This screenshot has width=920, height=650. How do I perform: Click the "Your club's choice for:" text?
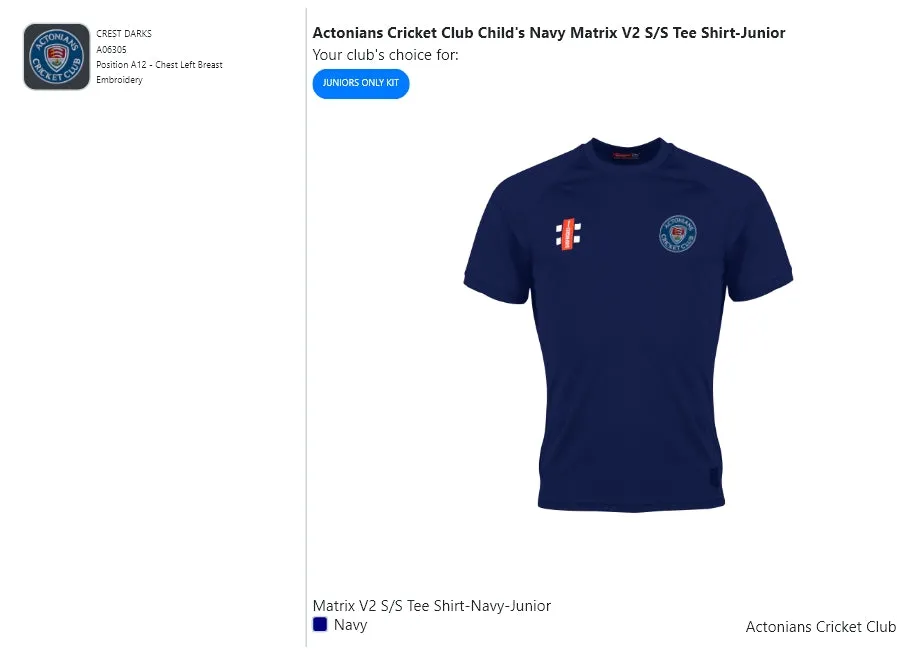click(386, 55)
